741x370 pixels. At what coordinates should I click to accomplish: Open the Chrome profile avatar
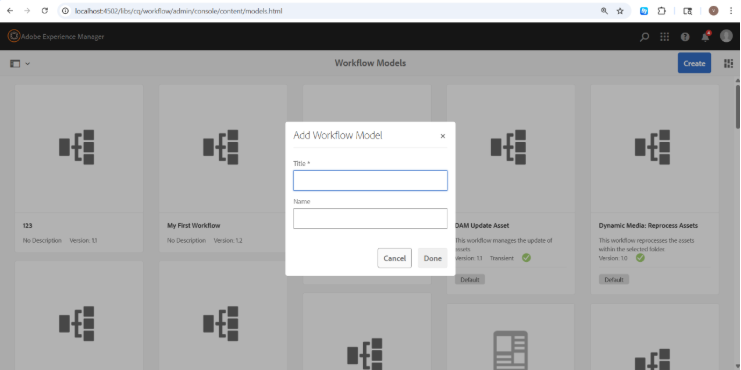coord(713,11)
